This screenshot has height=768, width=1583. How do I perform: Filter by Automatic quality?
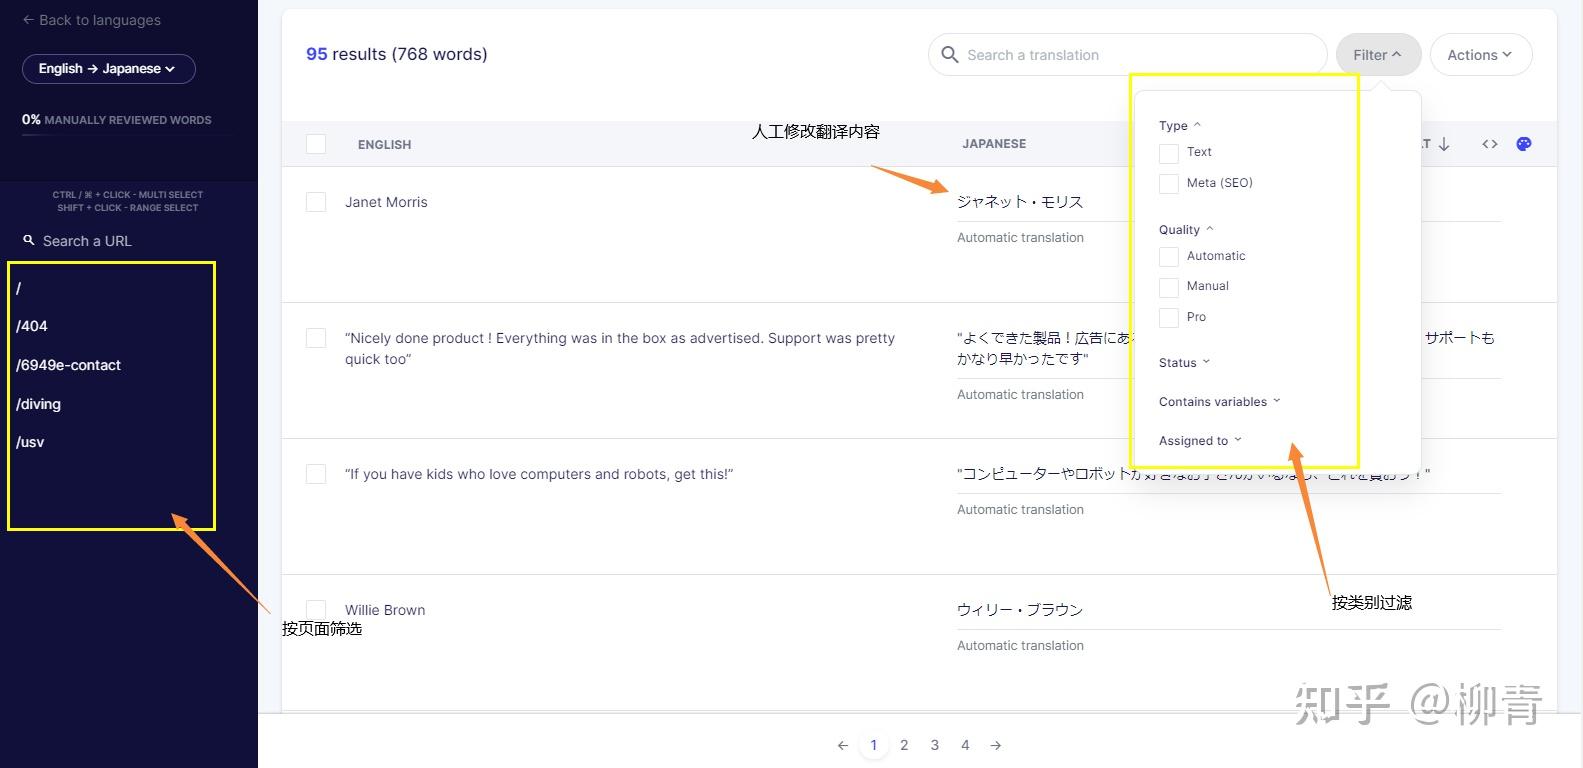click(x=1168, y=257)
